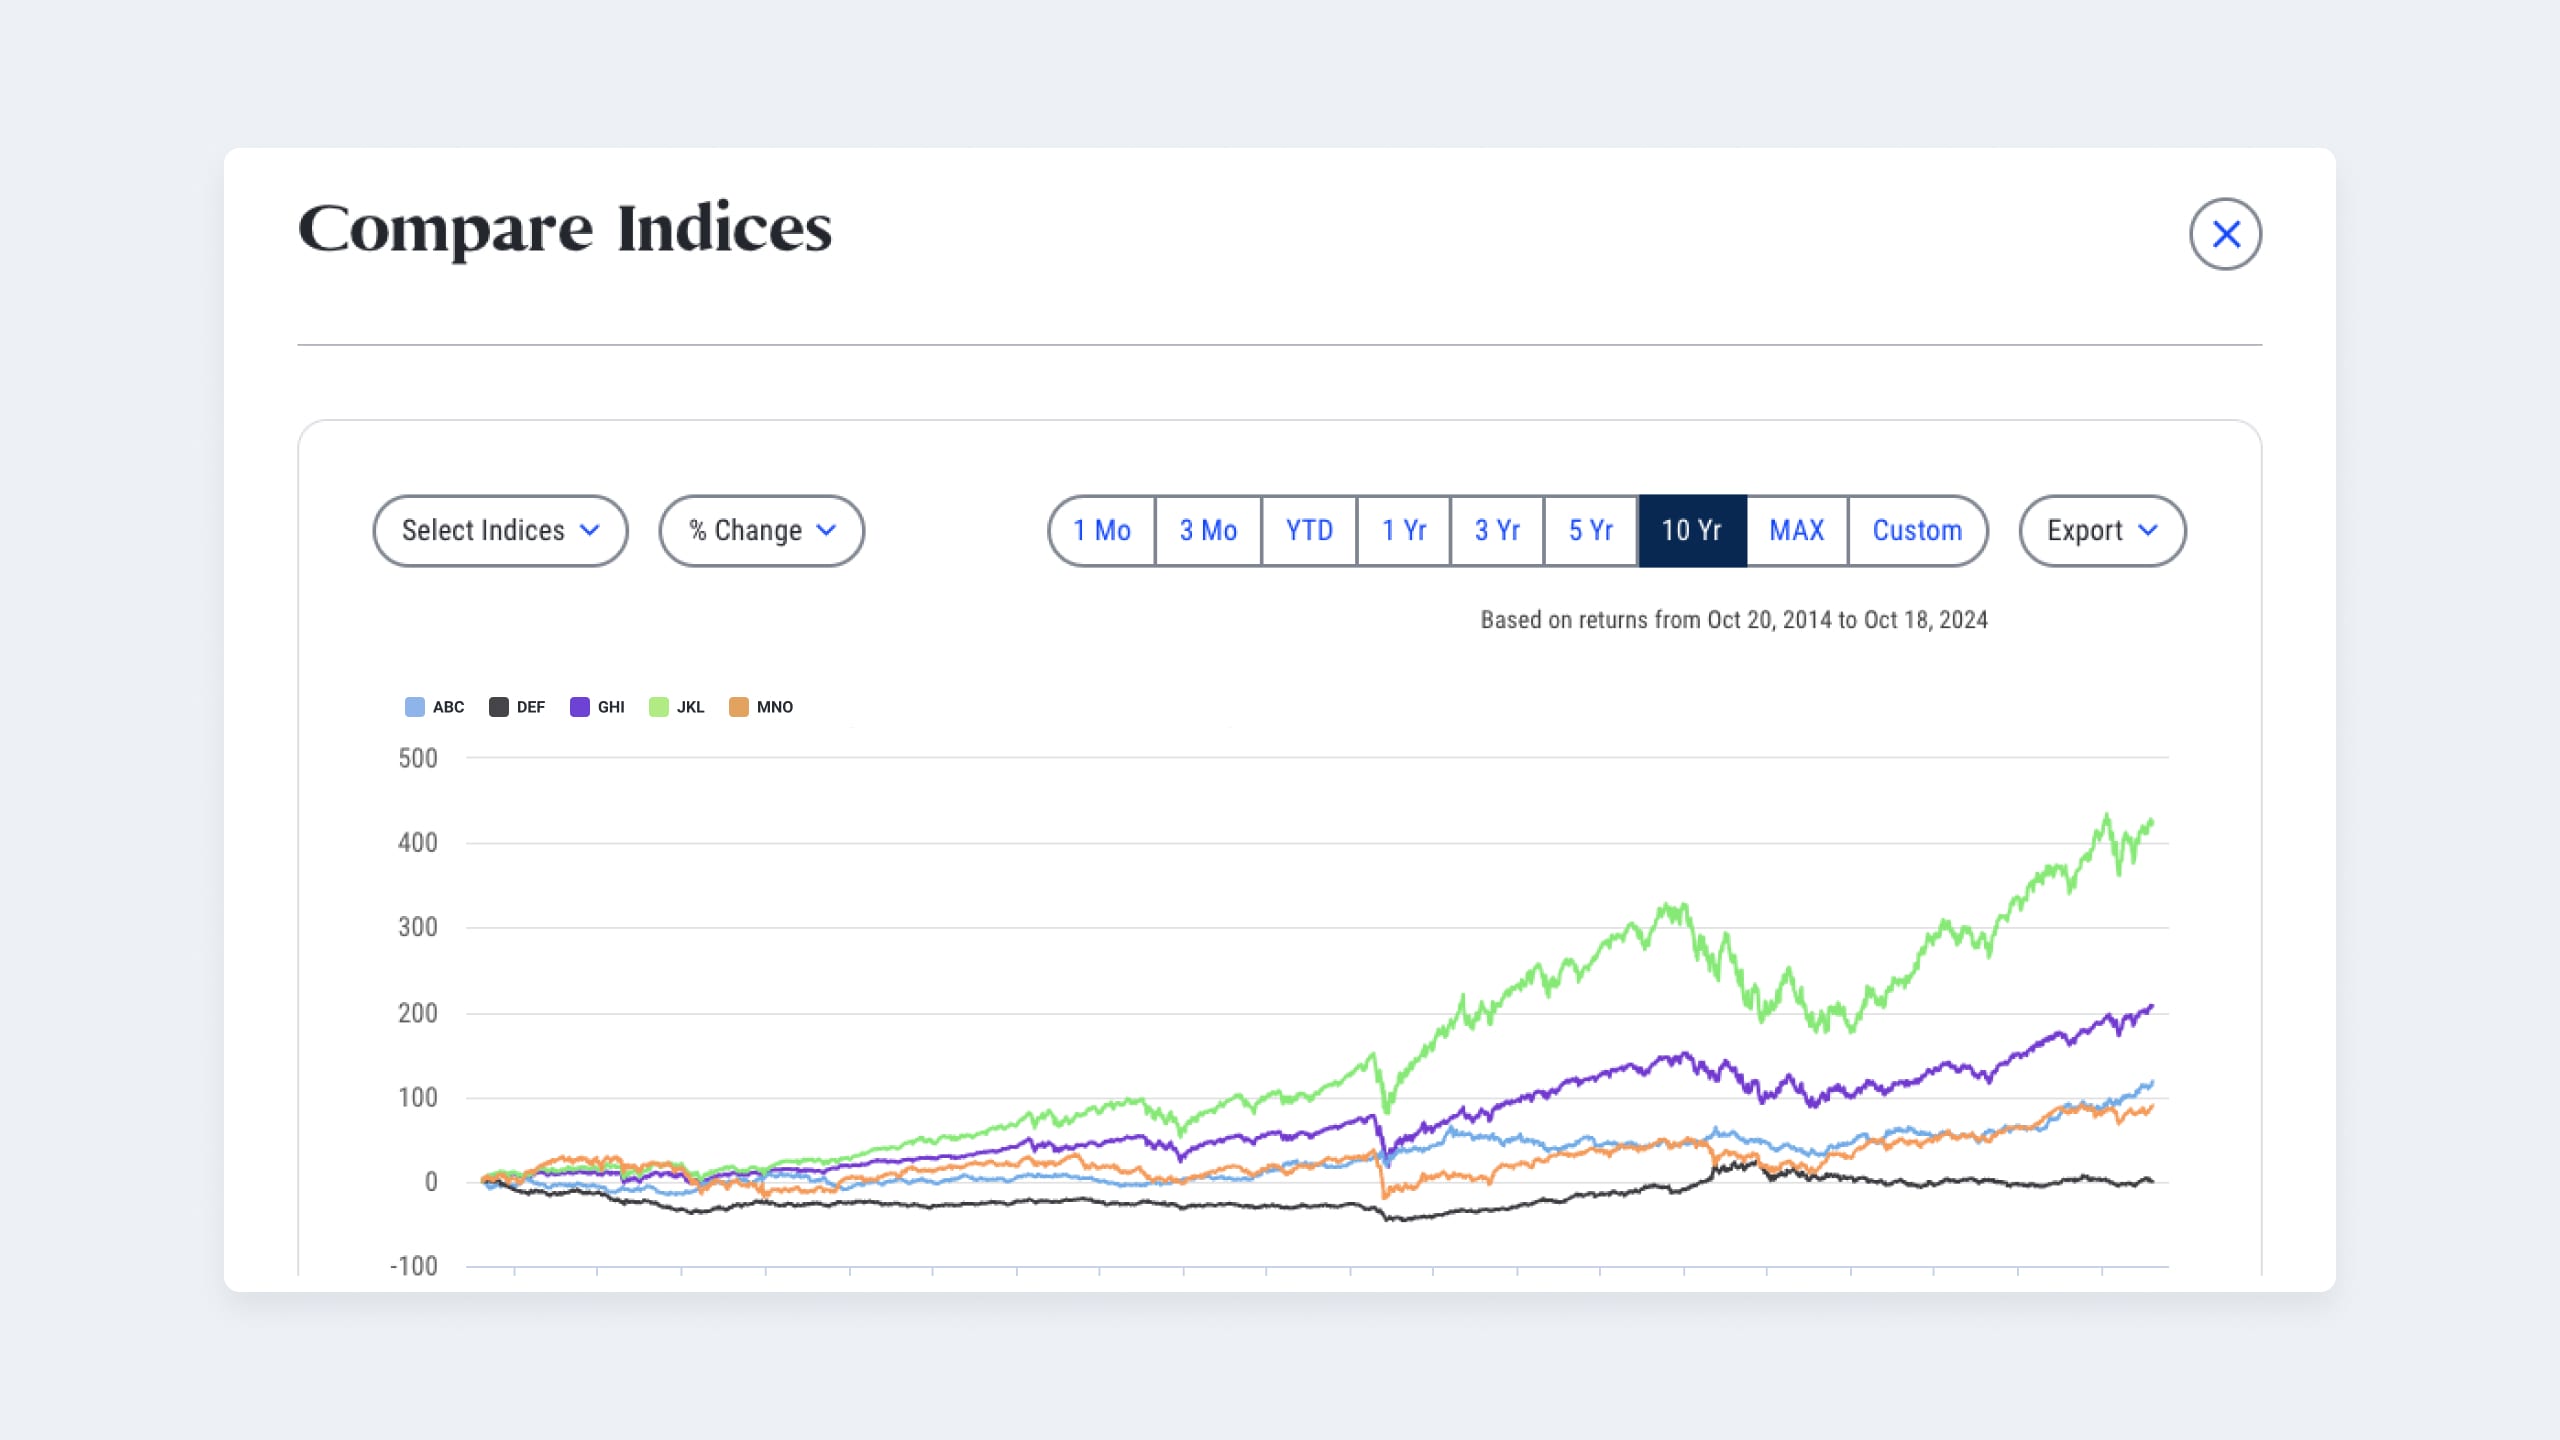The width and height of the screenshot is (2560, 1440).
Task: Select the 1 Yr range
Action: [x=1404, y=530]
